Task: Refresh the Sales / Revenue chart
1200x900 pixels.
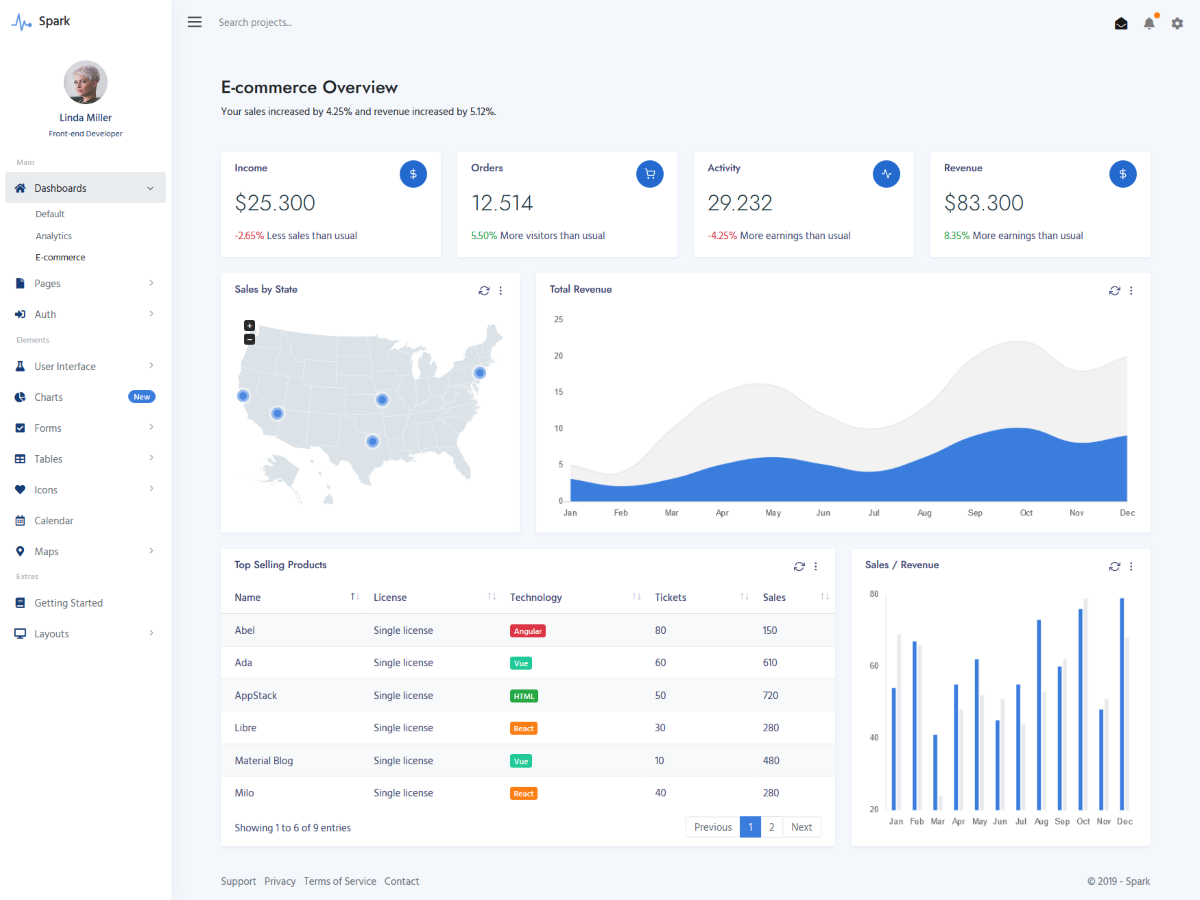Action: pyautogui.click(x=1114, y=566)
